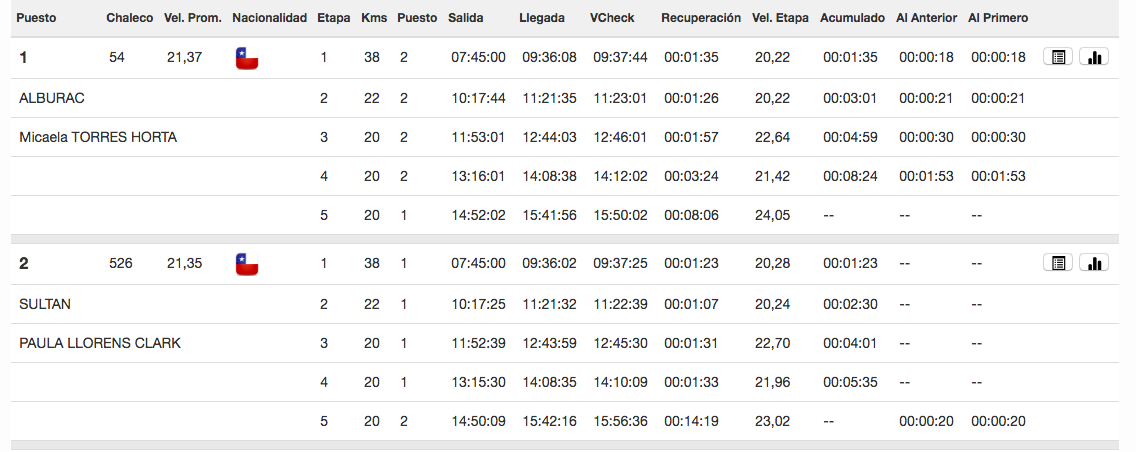Image resolution: width=1136 pixels, height=452 pixels.
Task: Click the Al Primero column header
Action: point(998,18)
